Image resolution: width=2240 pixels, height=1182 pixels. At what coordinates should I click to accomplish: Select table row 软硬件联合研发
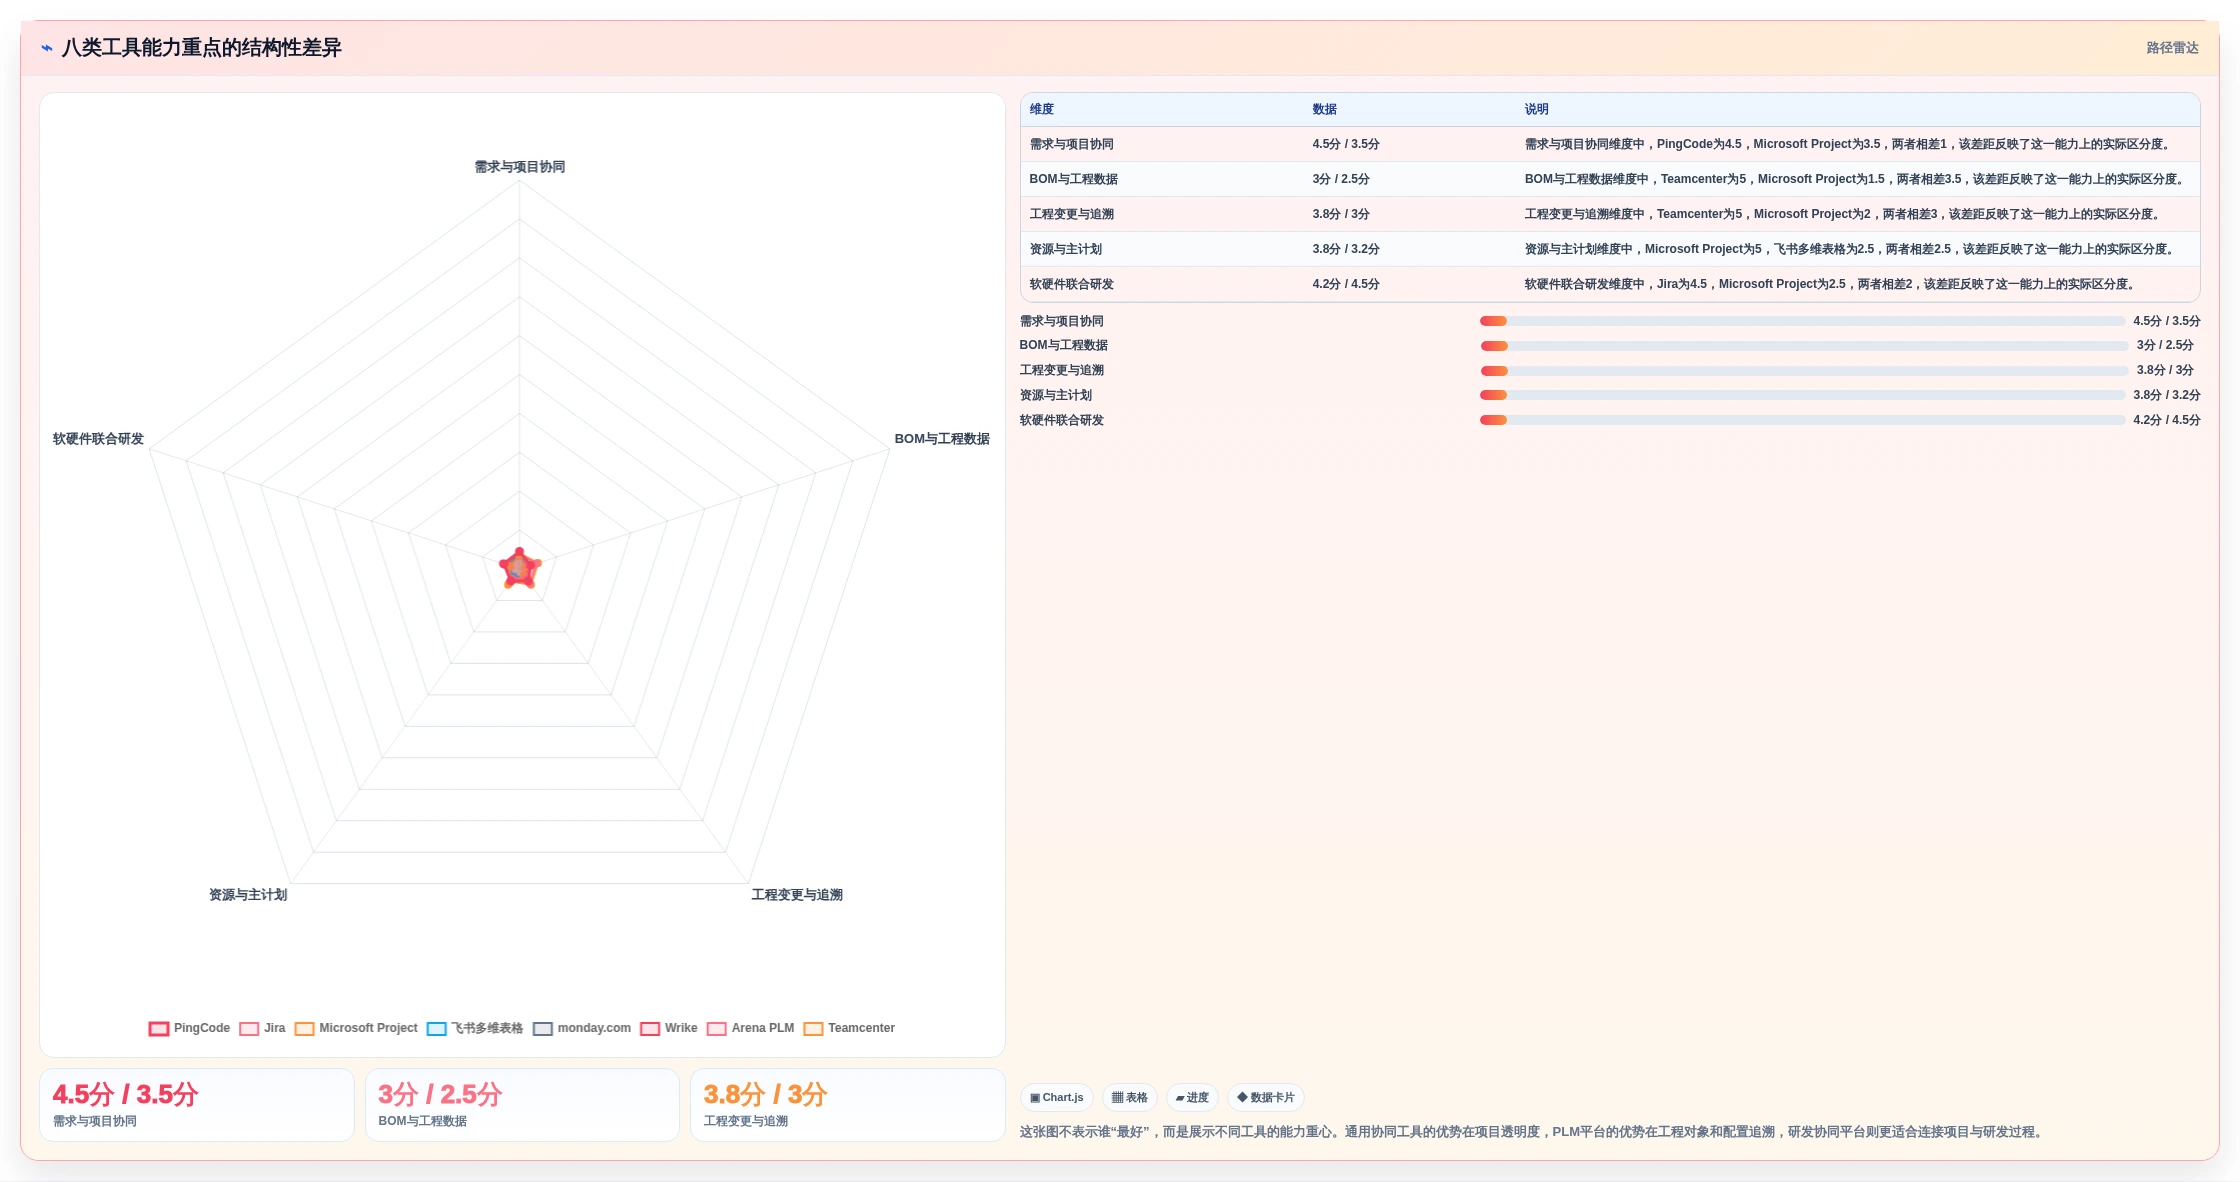click(1610, 284)
